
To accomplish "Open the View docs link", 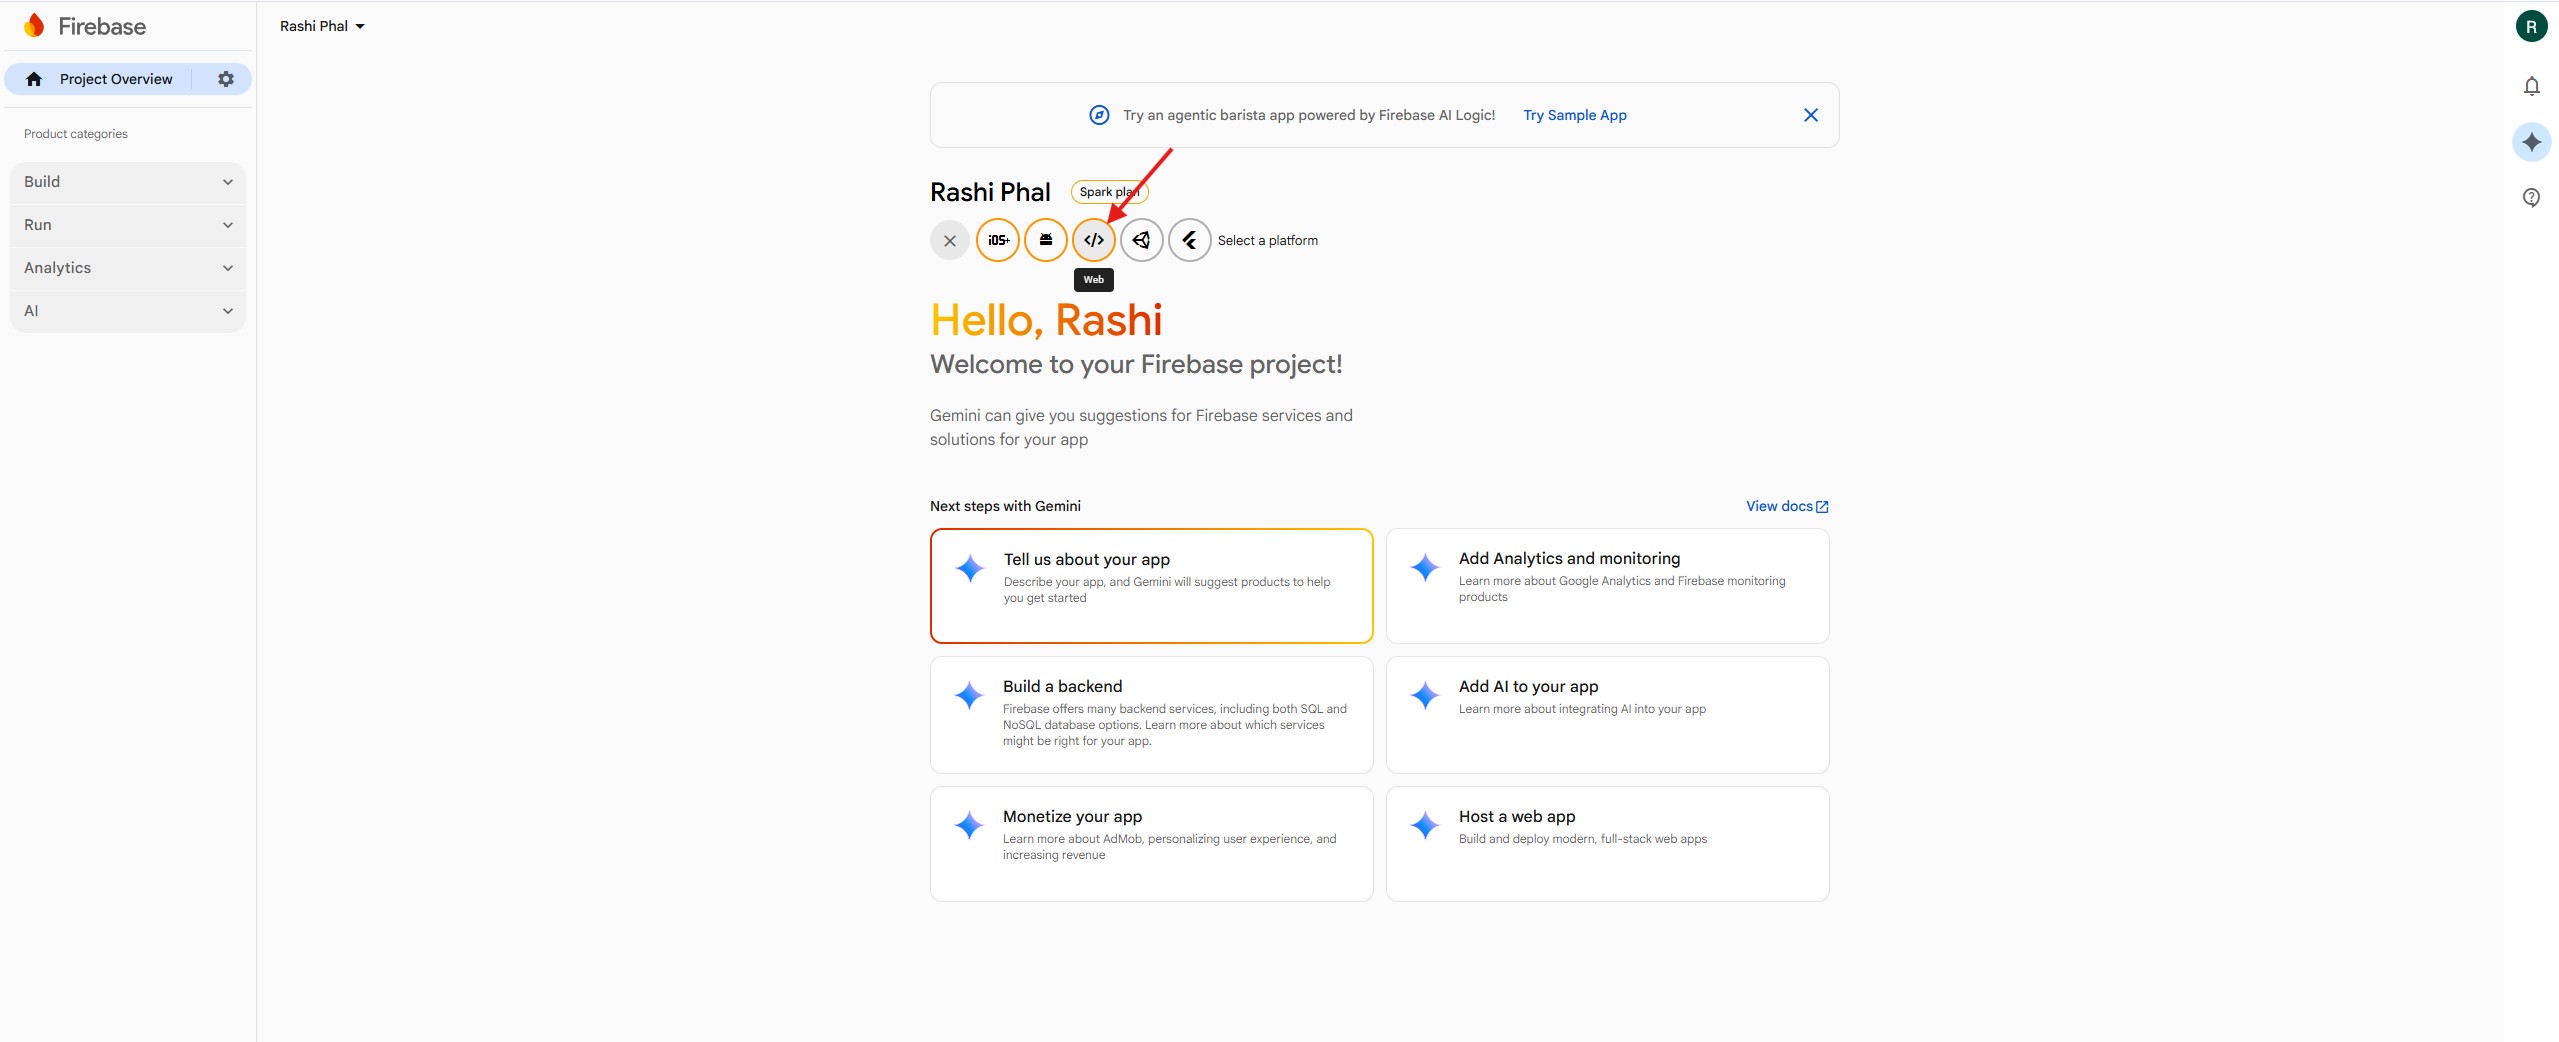I will click(1786, 506).
